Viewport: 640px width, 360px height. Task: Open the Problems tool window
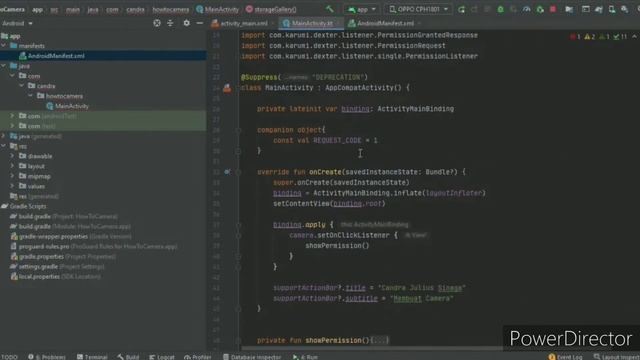click(x=47, y=357)
